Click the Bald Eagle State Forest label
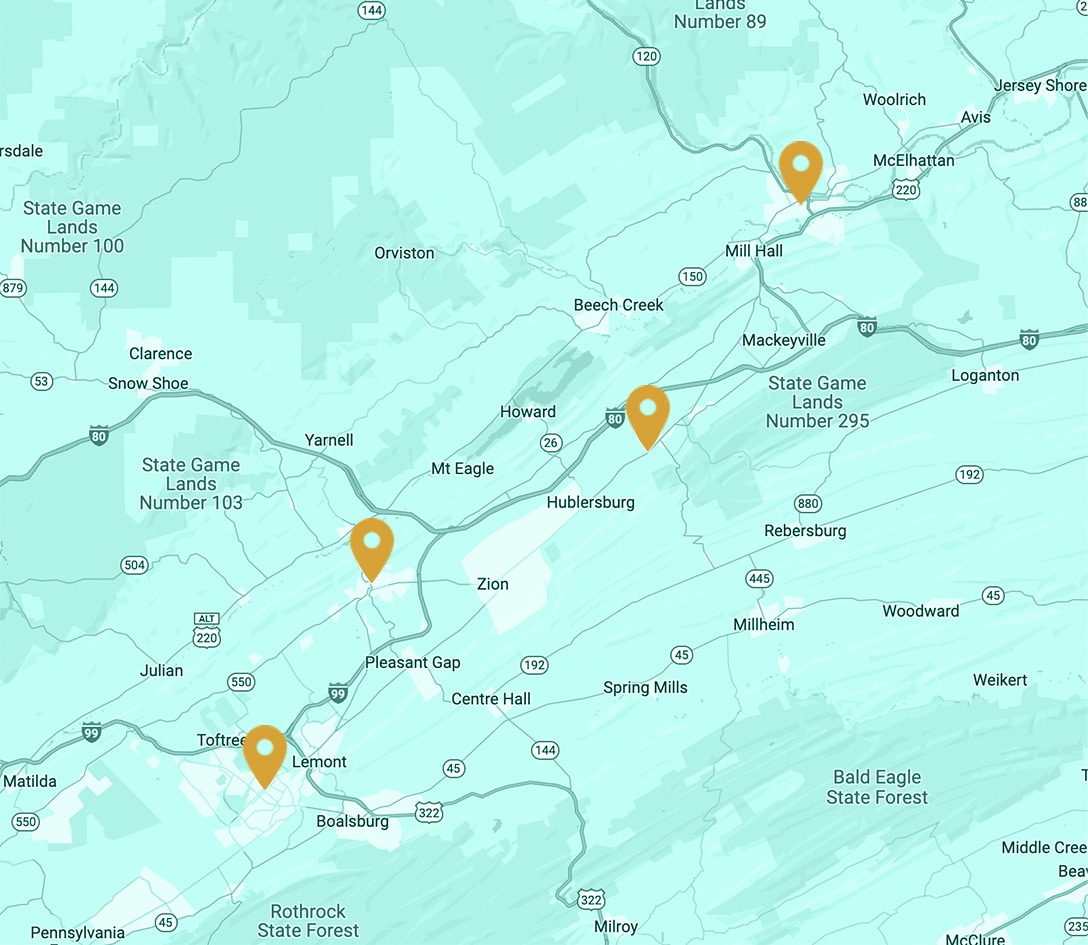 [x=877, y=787]
